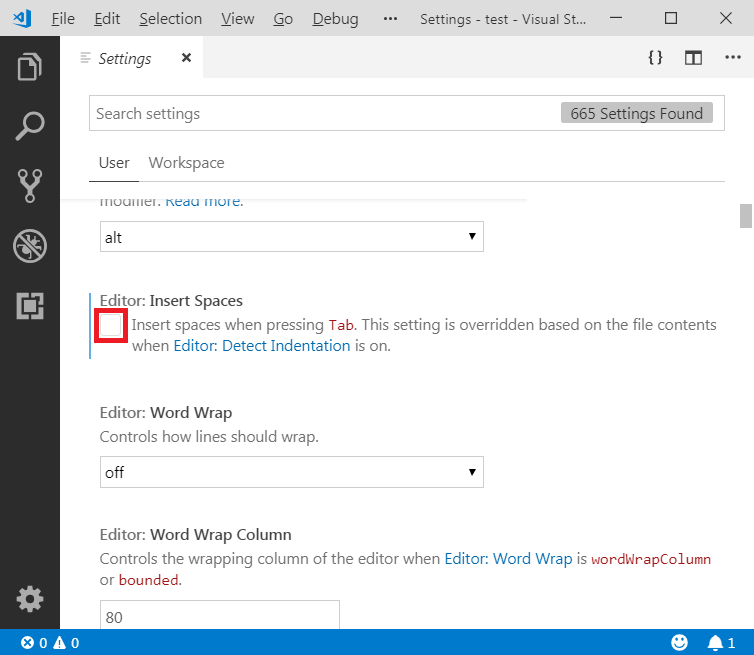Switch to the User settings tab

114,163
